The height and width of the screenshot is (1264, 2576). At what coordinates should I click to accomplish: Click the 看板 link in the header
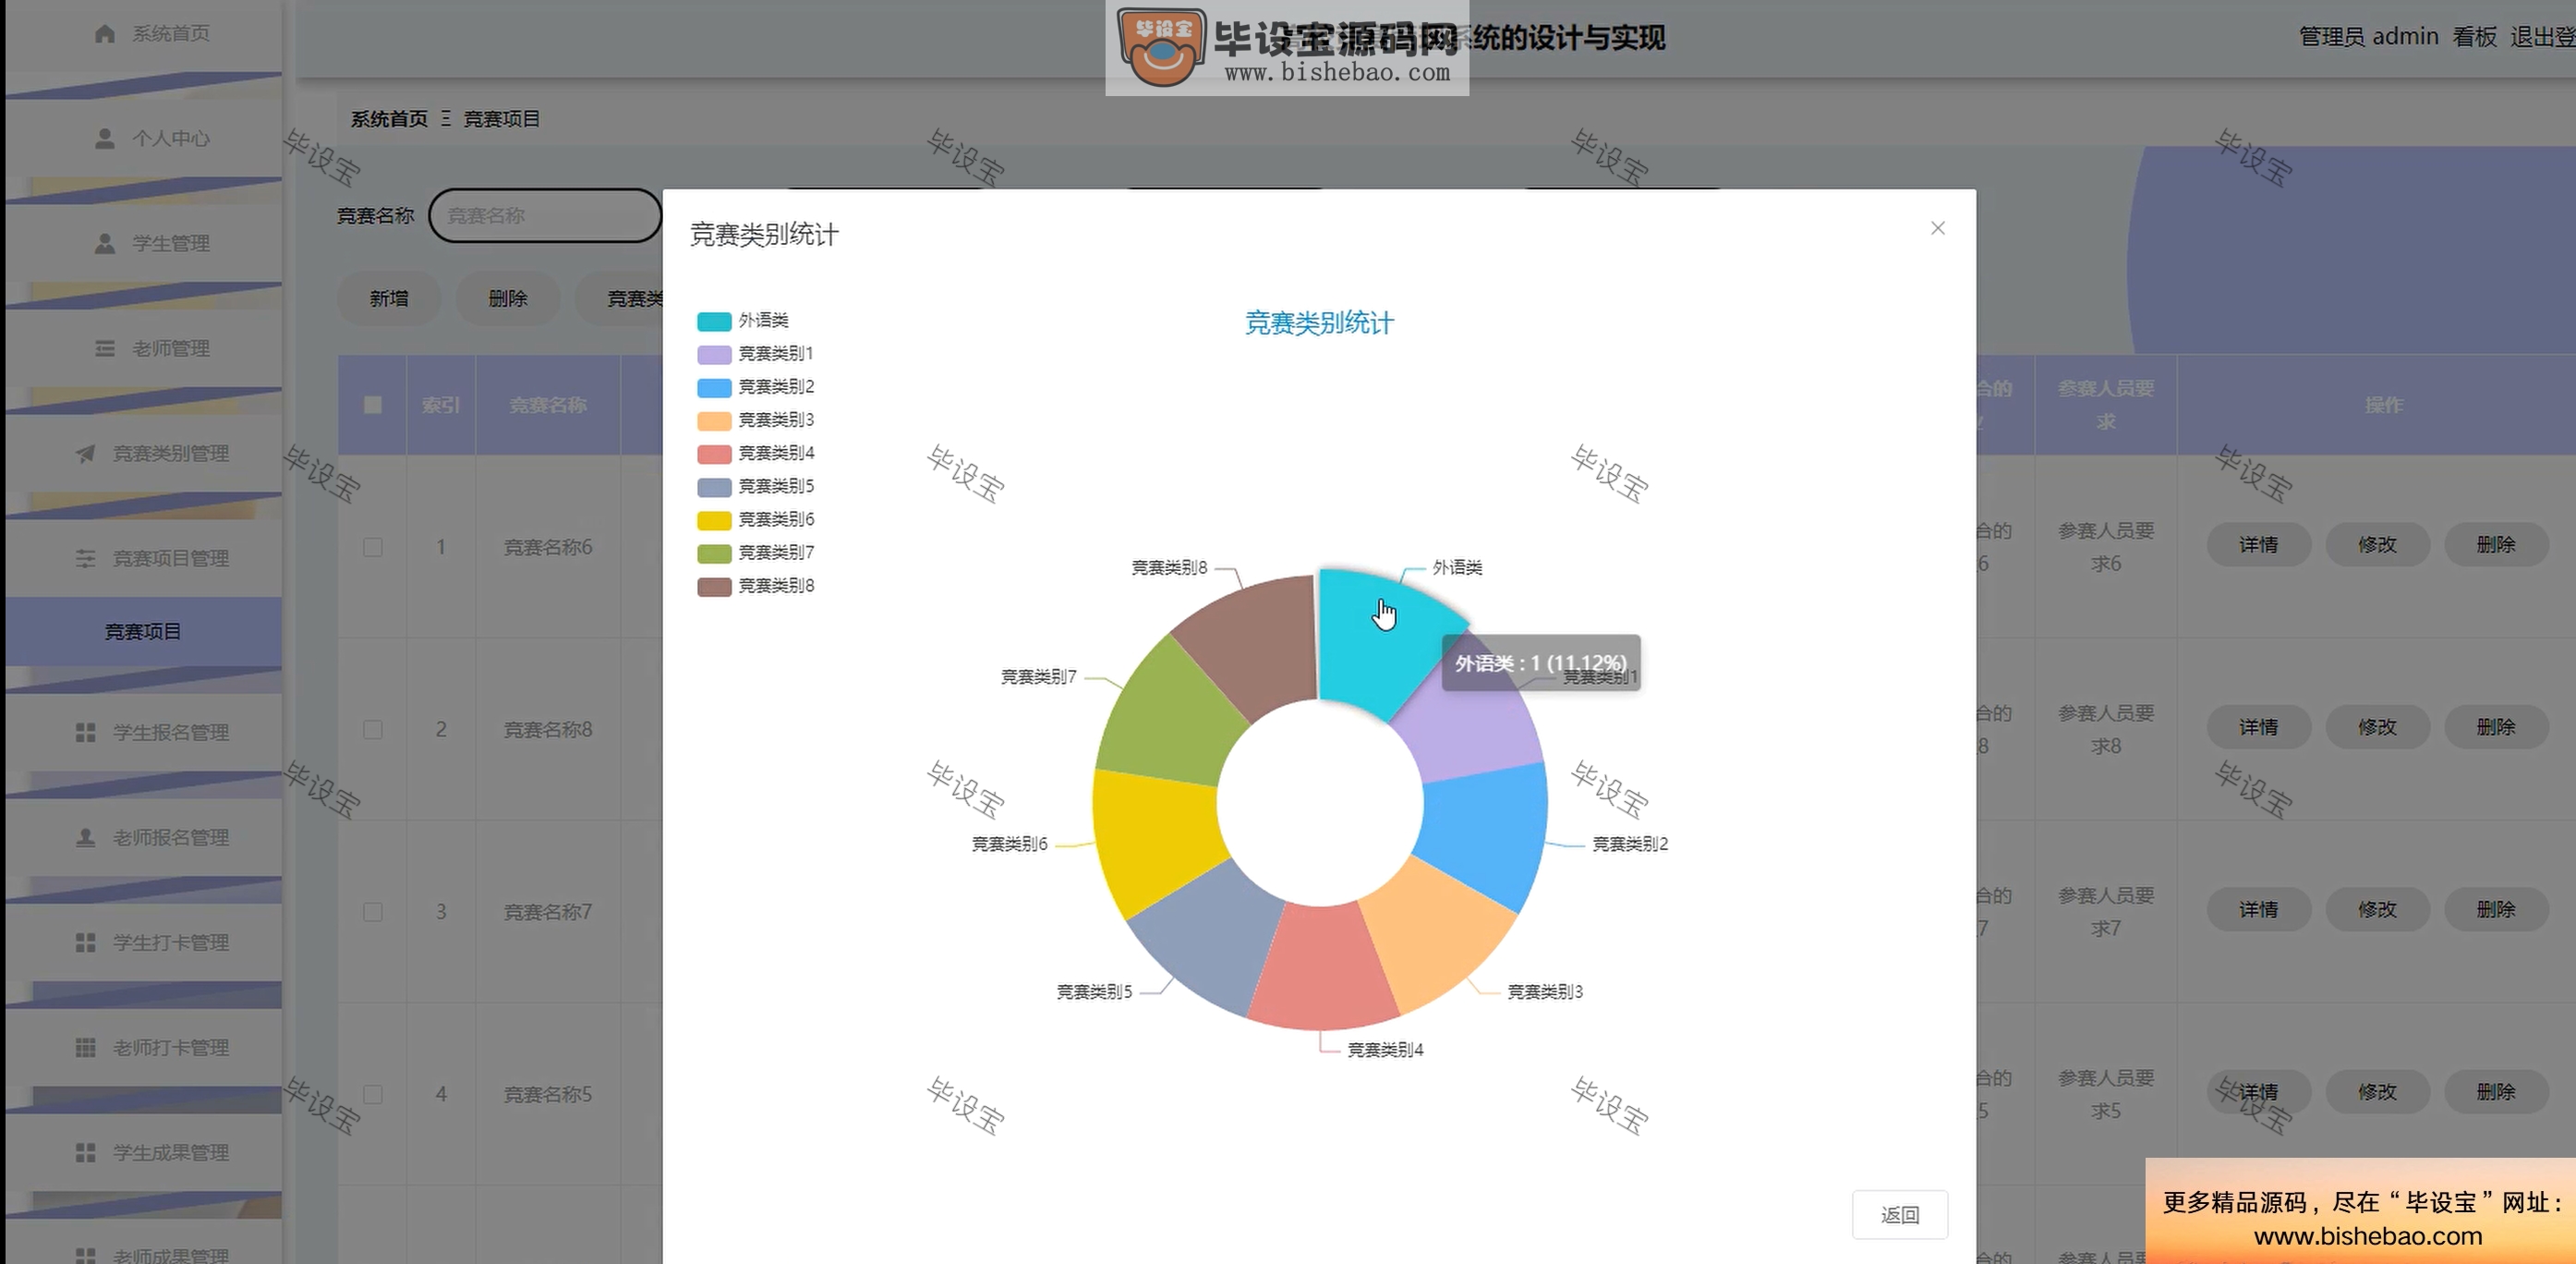2475,37
